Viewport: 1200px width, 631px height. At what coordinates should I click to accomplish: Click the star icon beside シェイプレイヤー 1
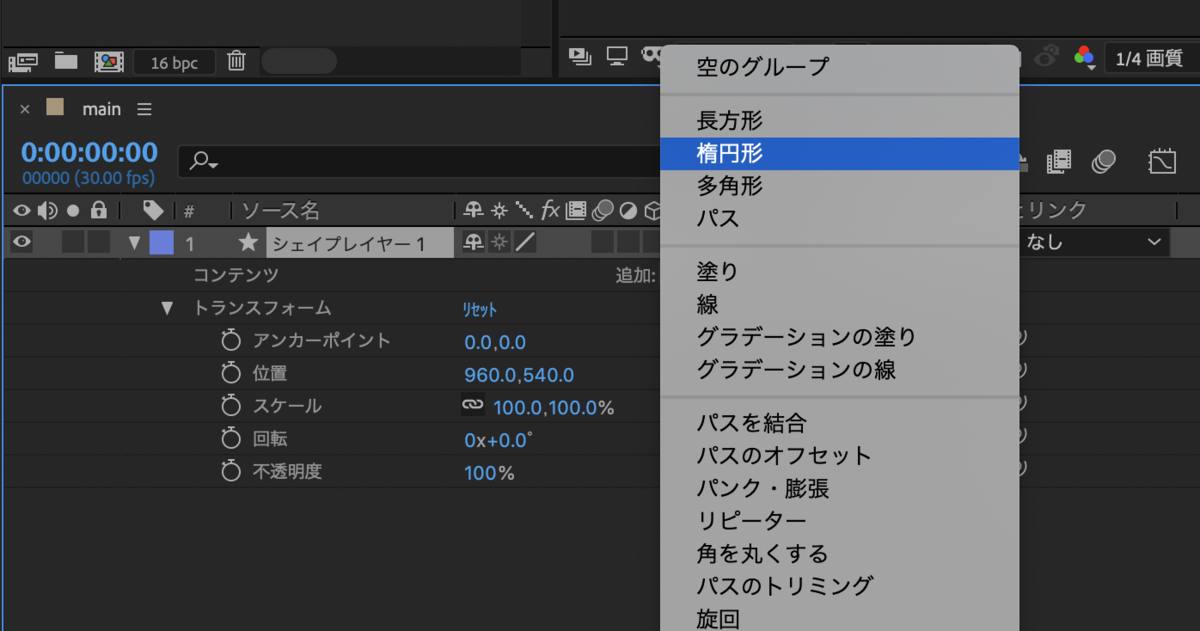pos(248,242)
